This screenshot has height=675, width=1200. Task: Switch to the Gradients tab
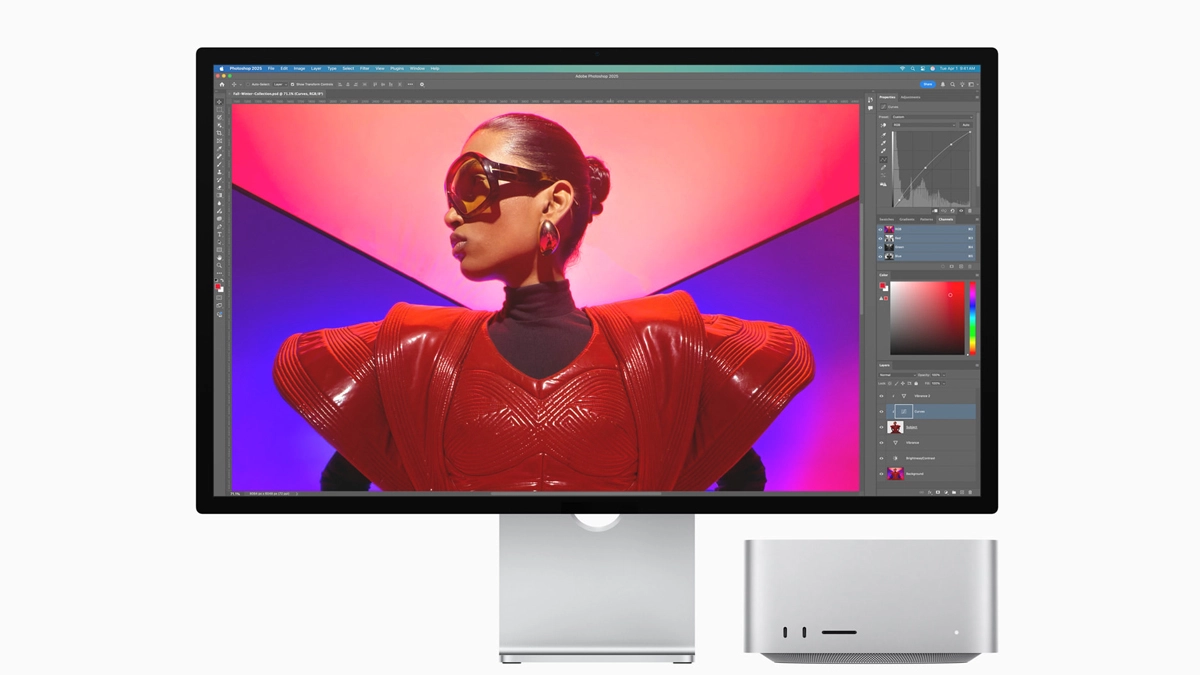point(907,219)
